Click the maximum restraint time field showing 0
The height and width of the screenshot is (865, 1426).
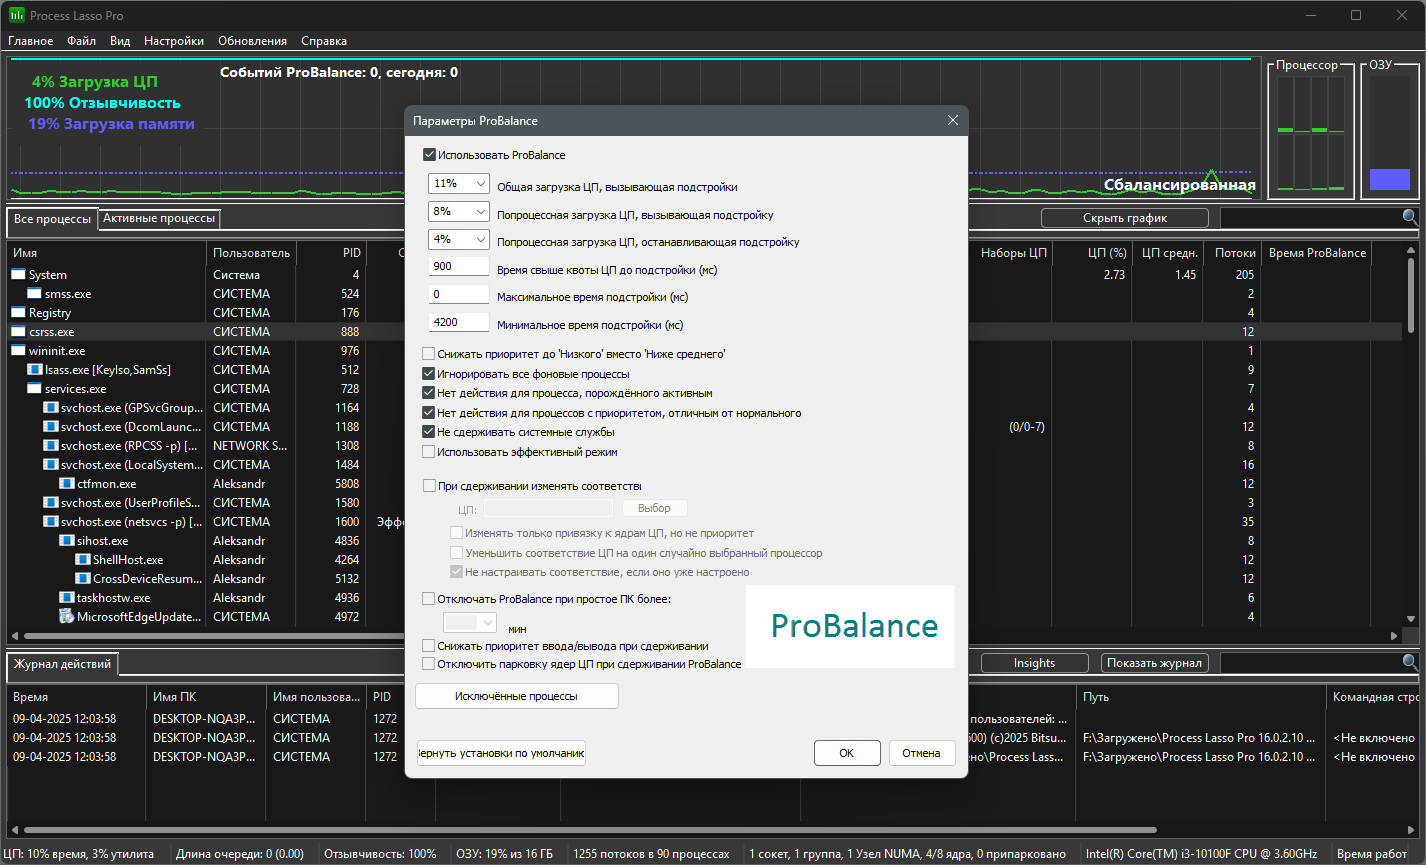(x=459, y=295)
